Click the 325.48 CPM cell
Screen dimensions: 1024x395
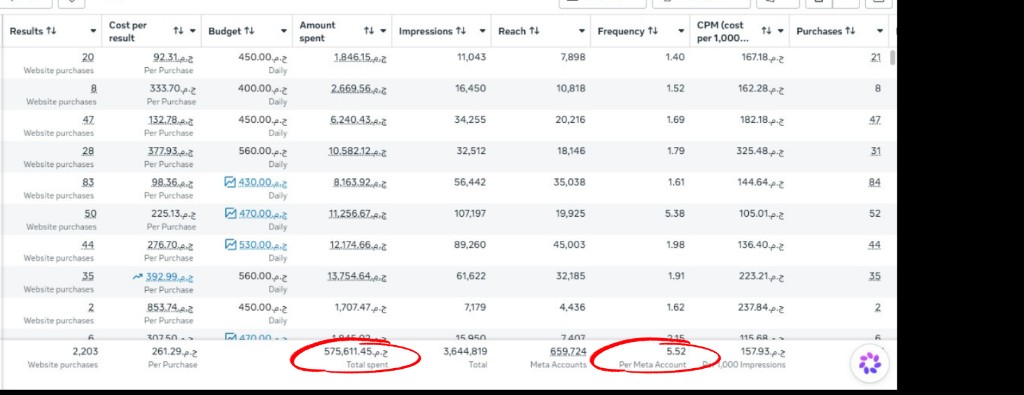point(761,151)
